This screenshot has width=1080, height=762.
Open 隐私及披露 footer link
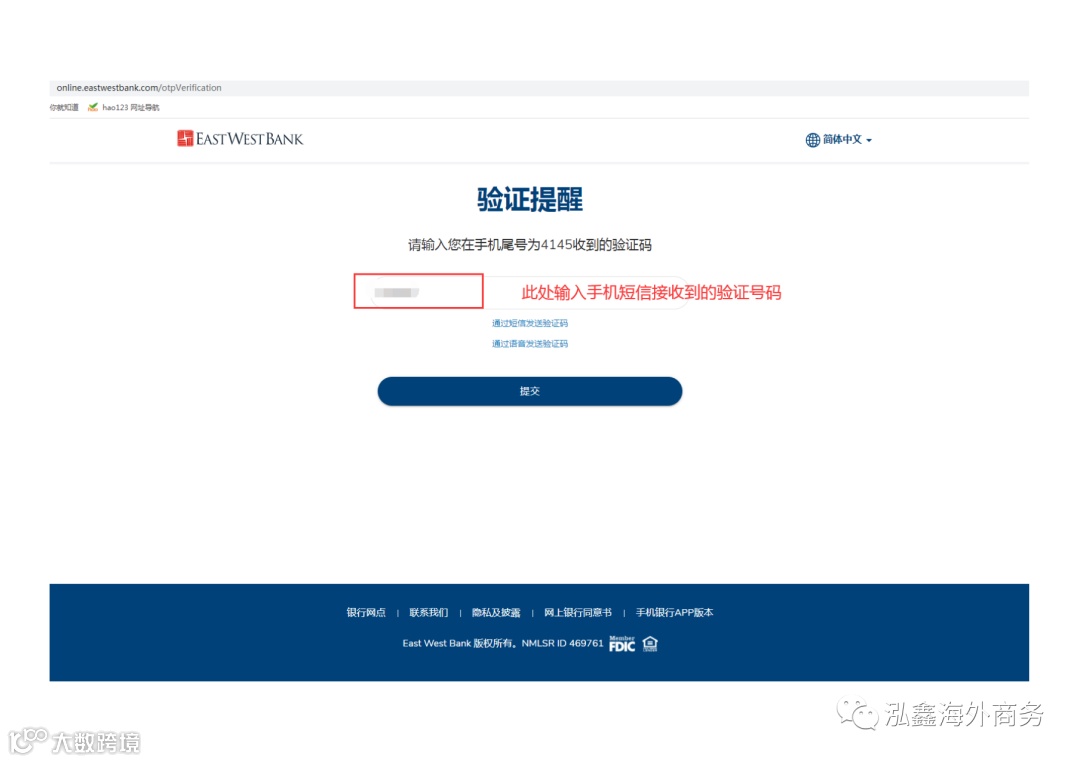[496, 612]
